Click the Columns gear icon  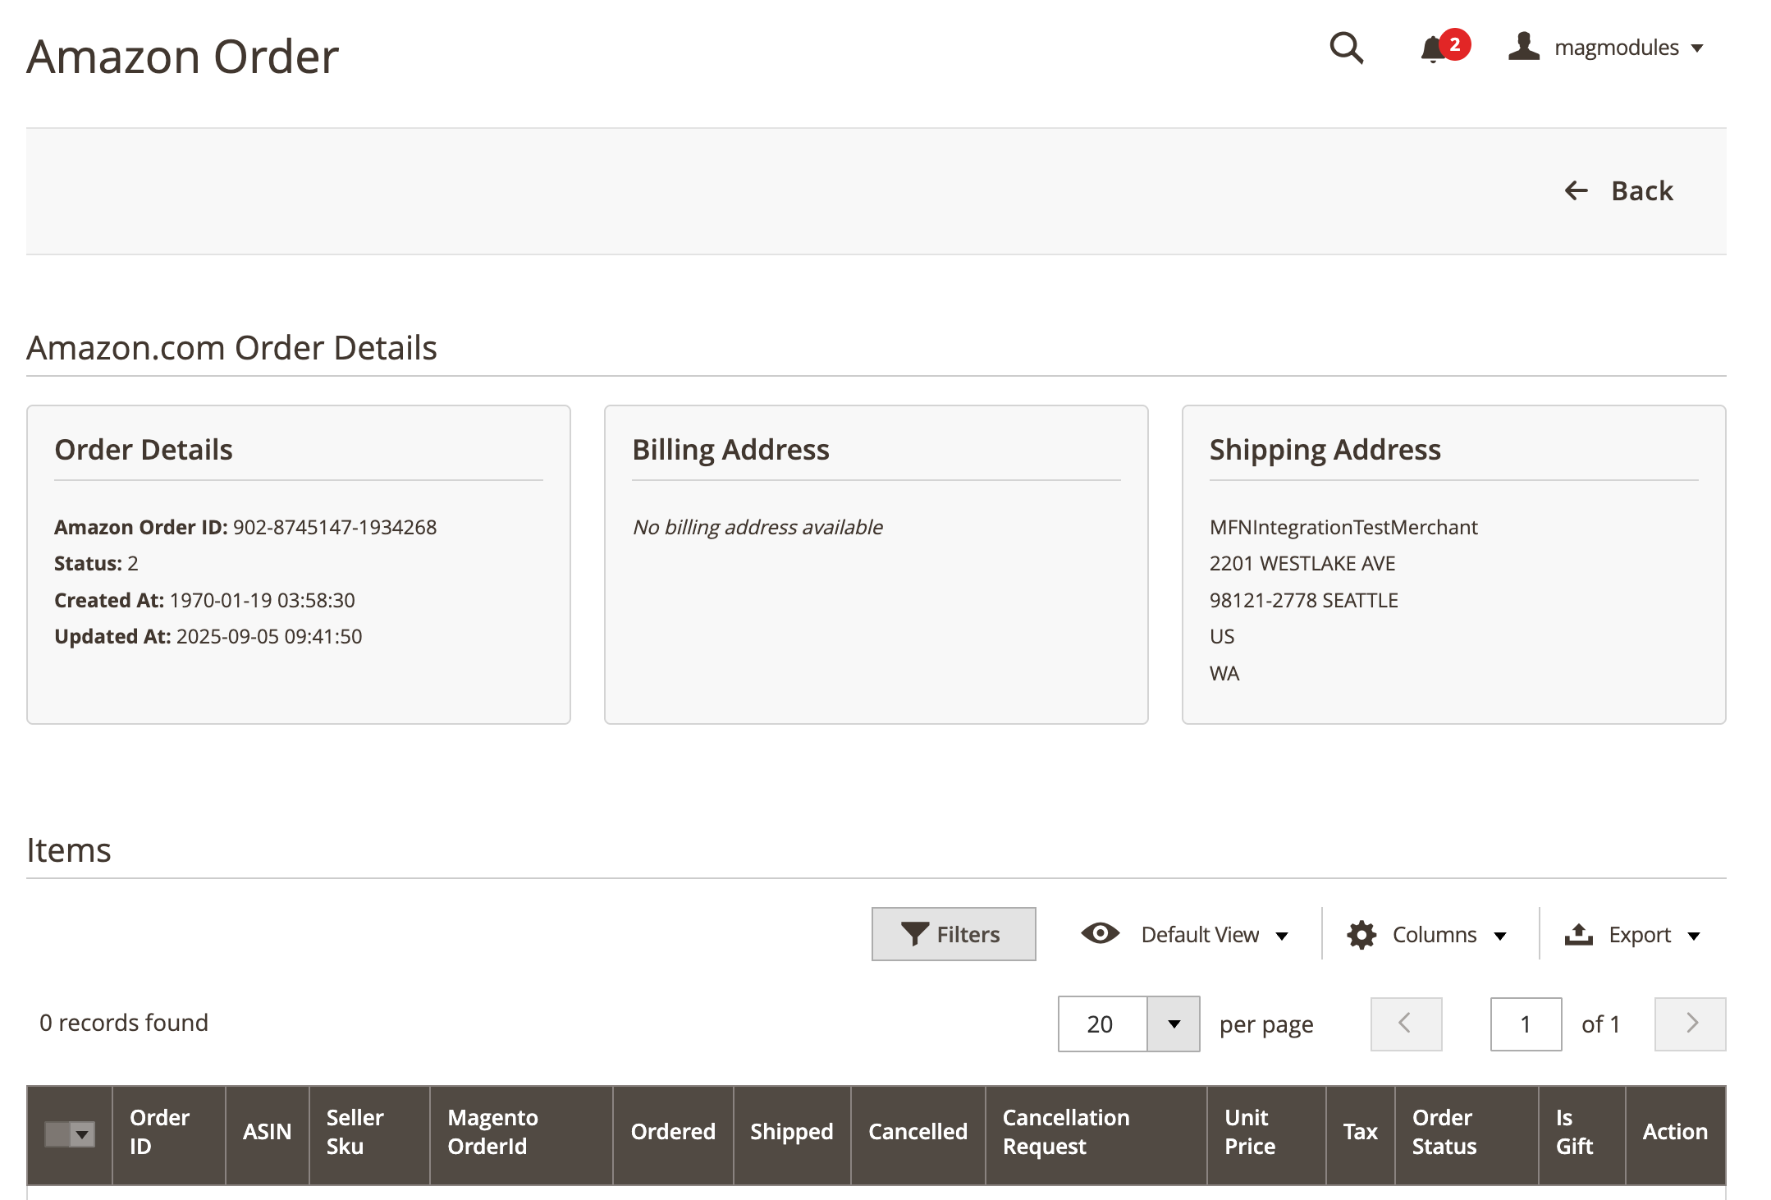(1361, 935)
